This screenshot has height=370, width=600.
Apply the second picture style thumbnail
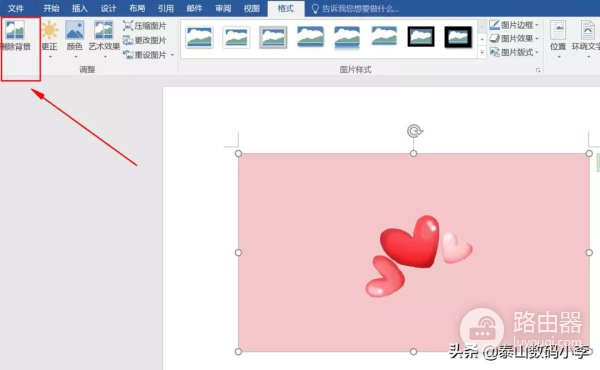[x=236, y=37]
